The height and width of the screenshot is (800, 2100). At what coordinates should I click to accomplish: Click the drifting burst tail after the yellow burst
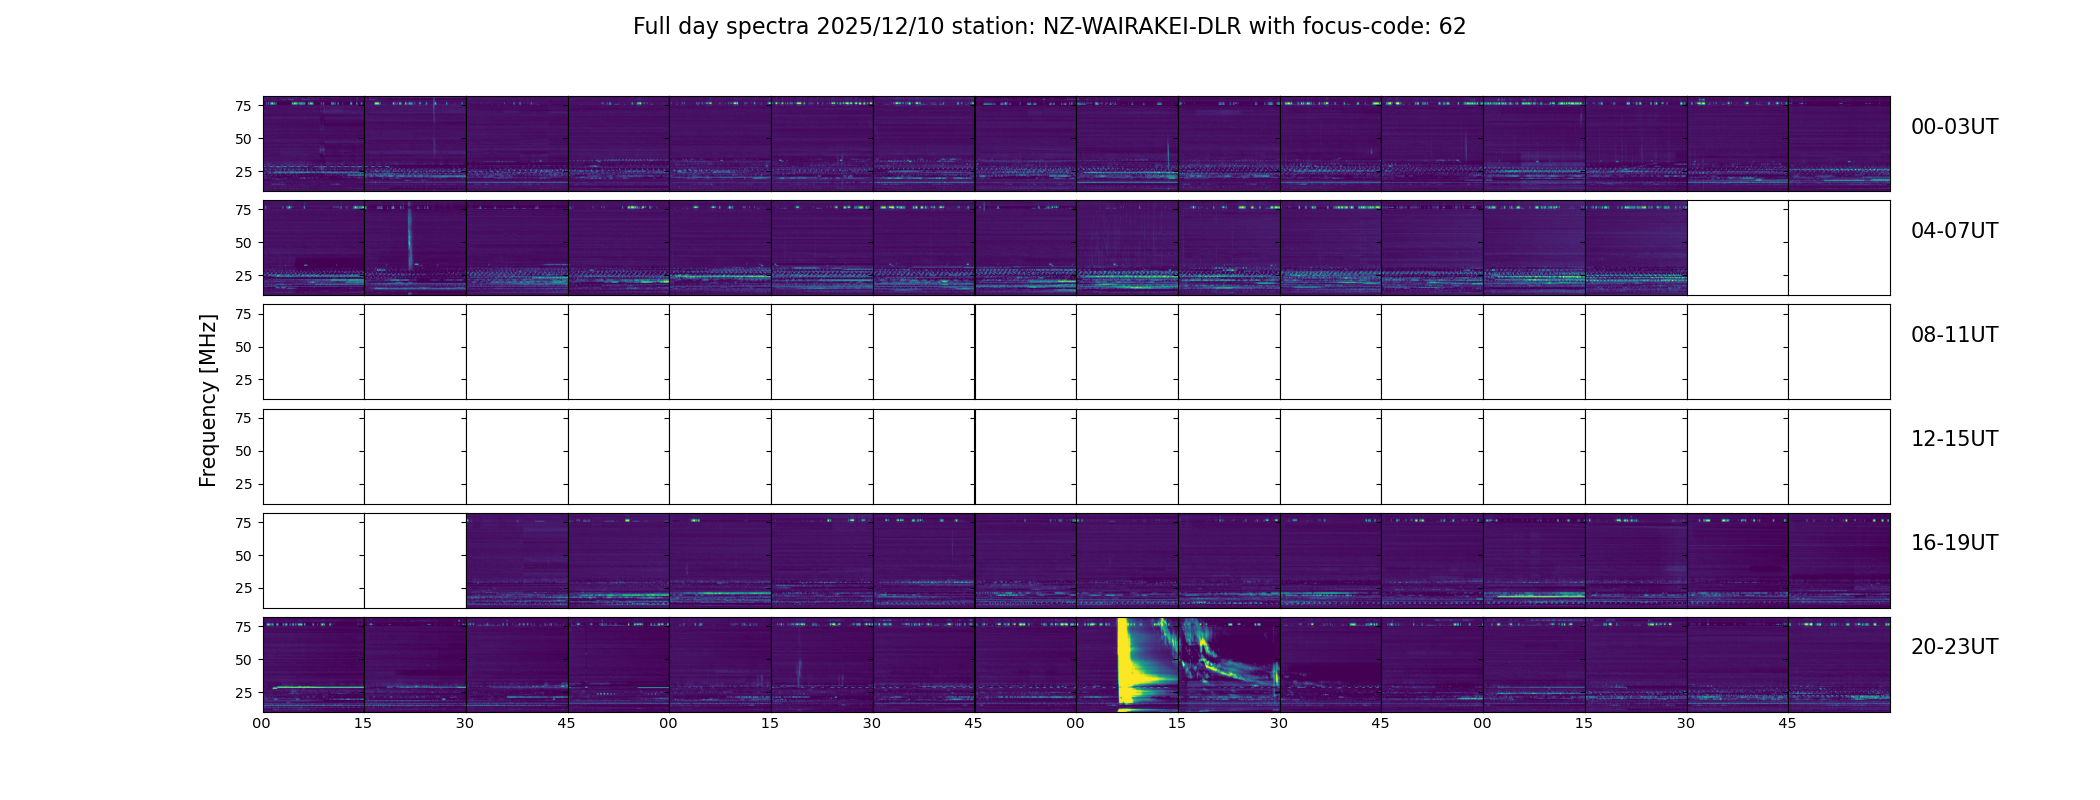click(x=1230, y=665)
